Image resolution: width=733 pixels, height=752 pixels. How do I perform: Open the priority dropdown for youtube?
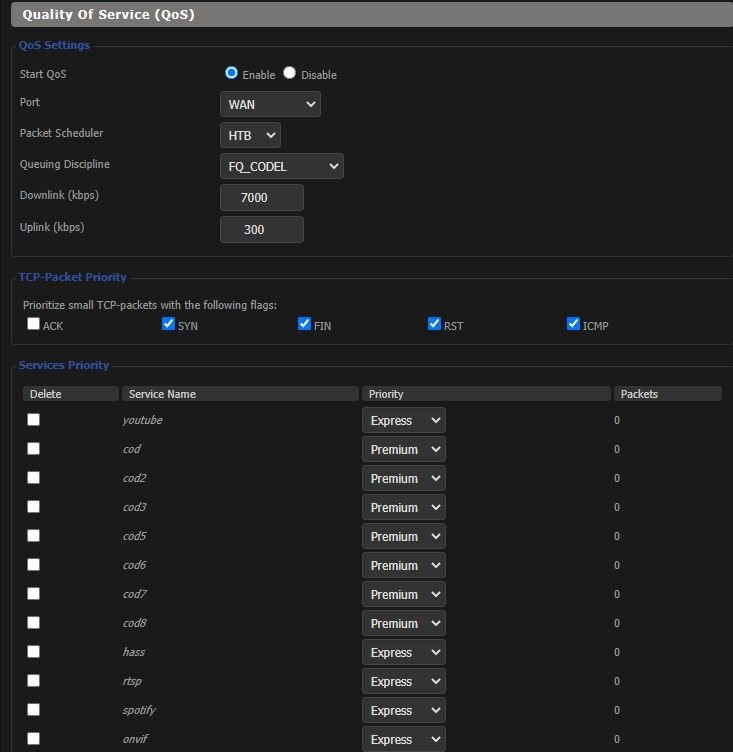click(x=403, y=421)
